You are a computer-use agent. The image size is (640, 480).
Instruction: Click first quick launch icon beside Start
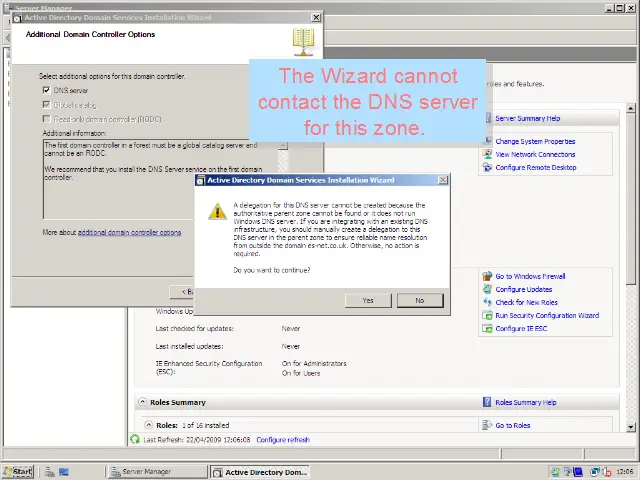[x=49, y=472]
